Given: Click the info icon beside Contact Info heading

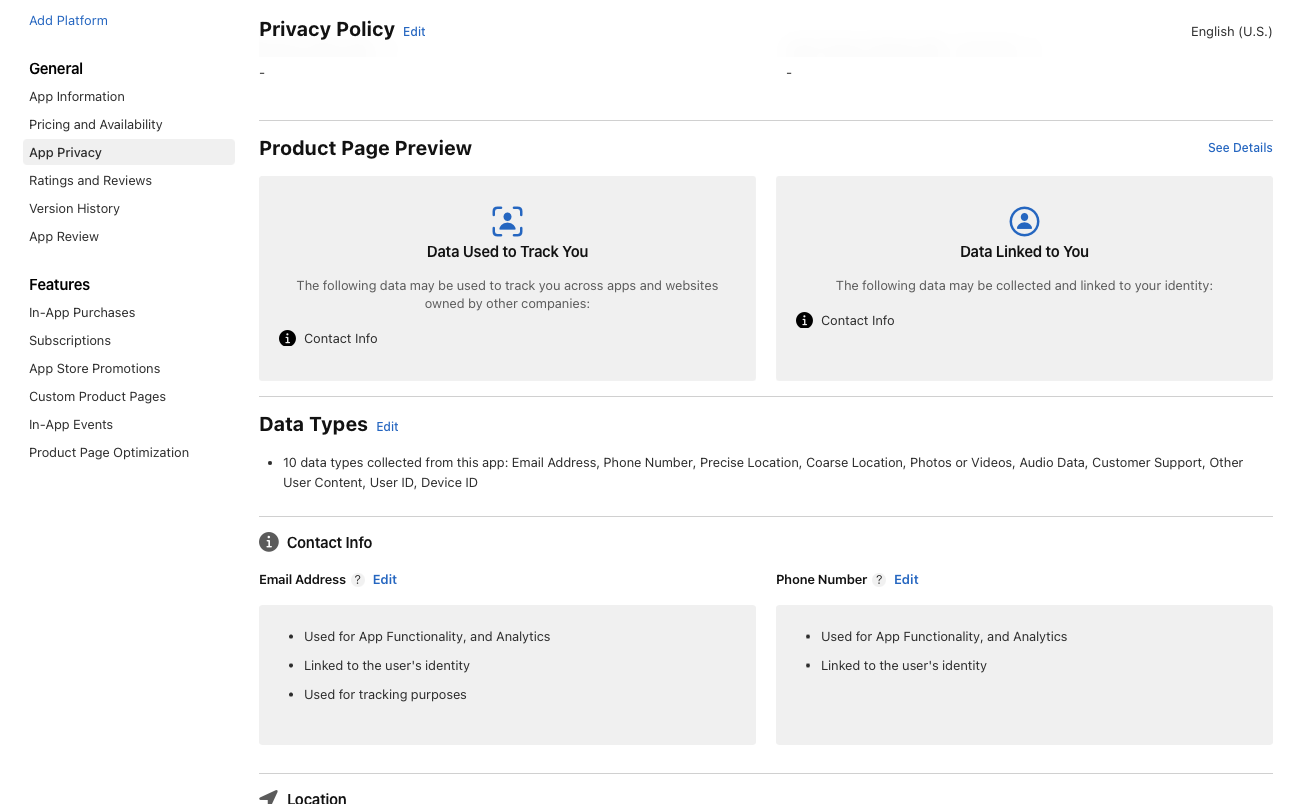Looking at the screenshot, I should click(x=269, y=542).
